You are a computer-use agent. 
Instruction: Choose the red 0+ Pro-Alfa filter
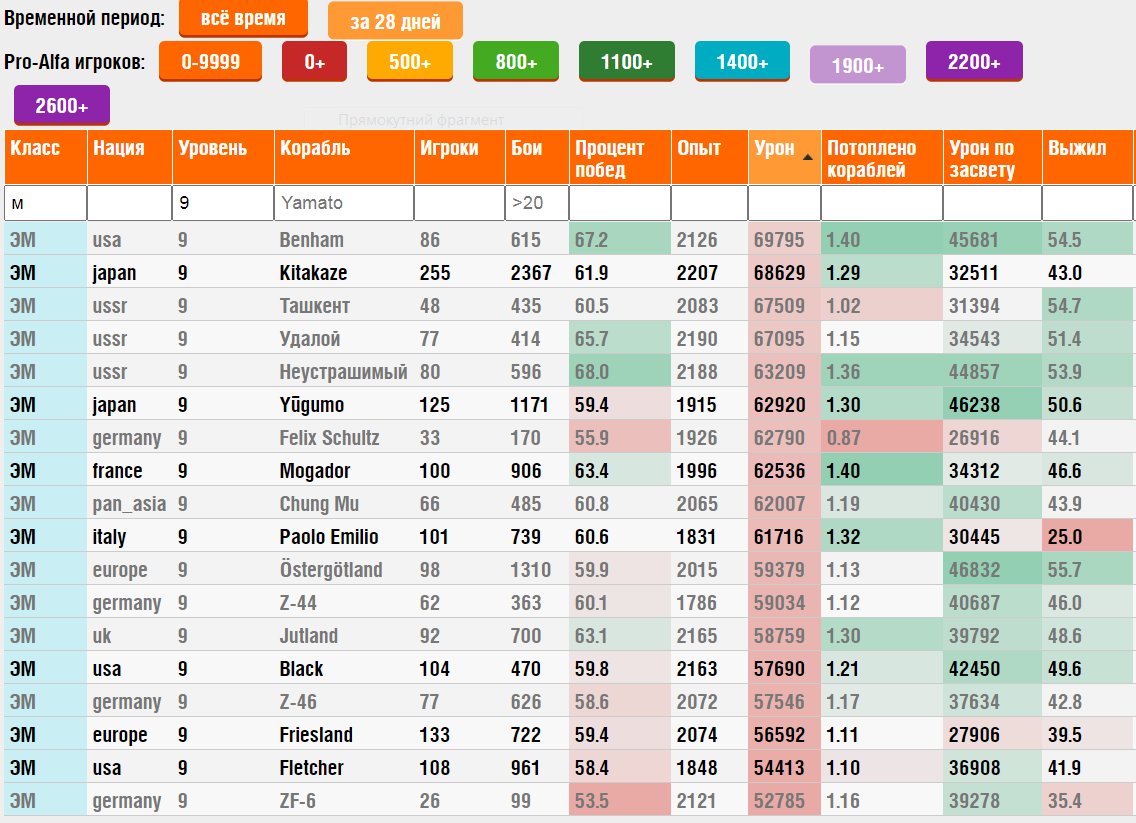(x=314, y=62)
